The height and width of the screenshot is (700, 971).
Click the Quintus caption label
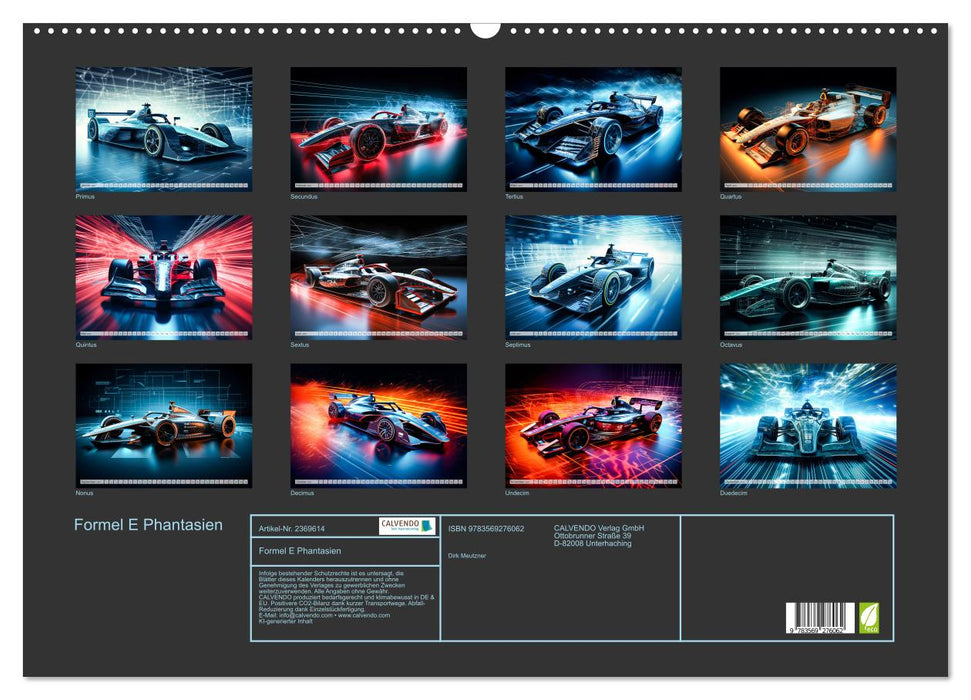coord(86,344)
